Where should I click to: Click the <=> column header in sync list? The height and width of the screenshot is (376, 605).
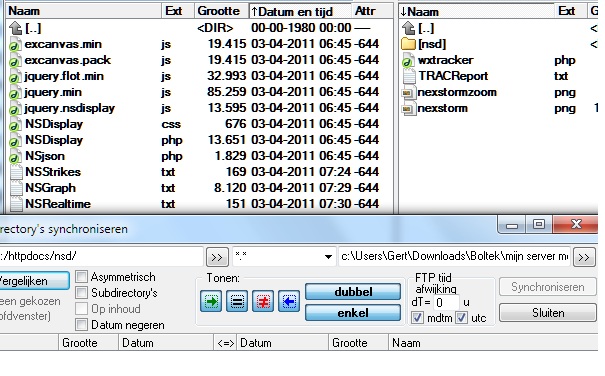225,343
